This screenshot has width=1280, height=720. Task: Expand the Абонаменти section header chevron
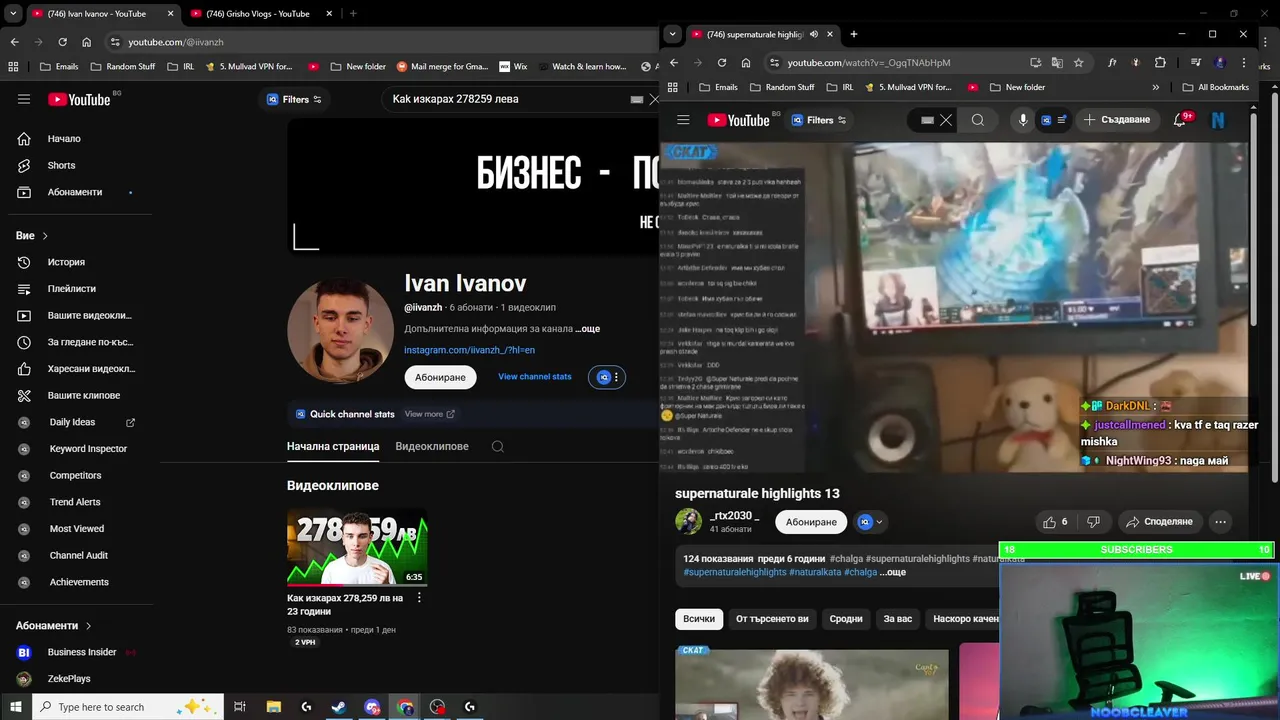click(88, 626)
